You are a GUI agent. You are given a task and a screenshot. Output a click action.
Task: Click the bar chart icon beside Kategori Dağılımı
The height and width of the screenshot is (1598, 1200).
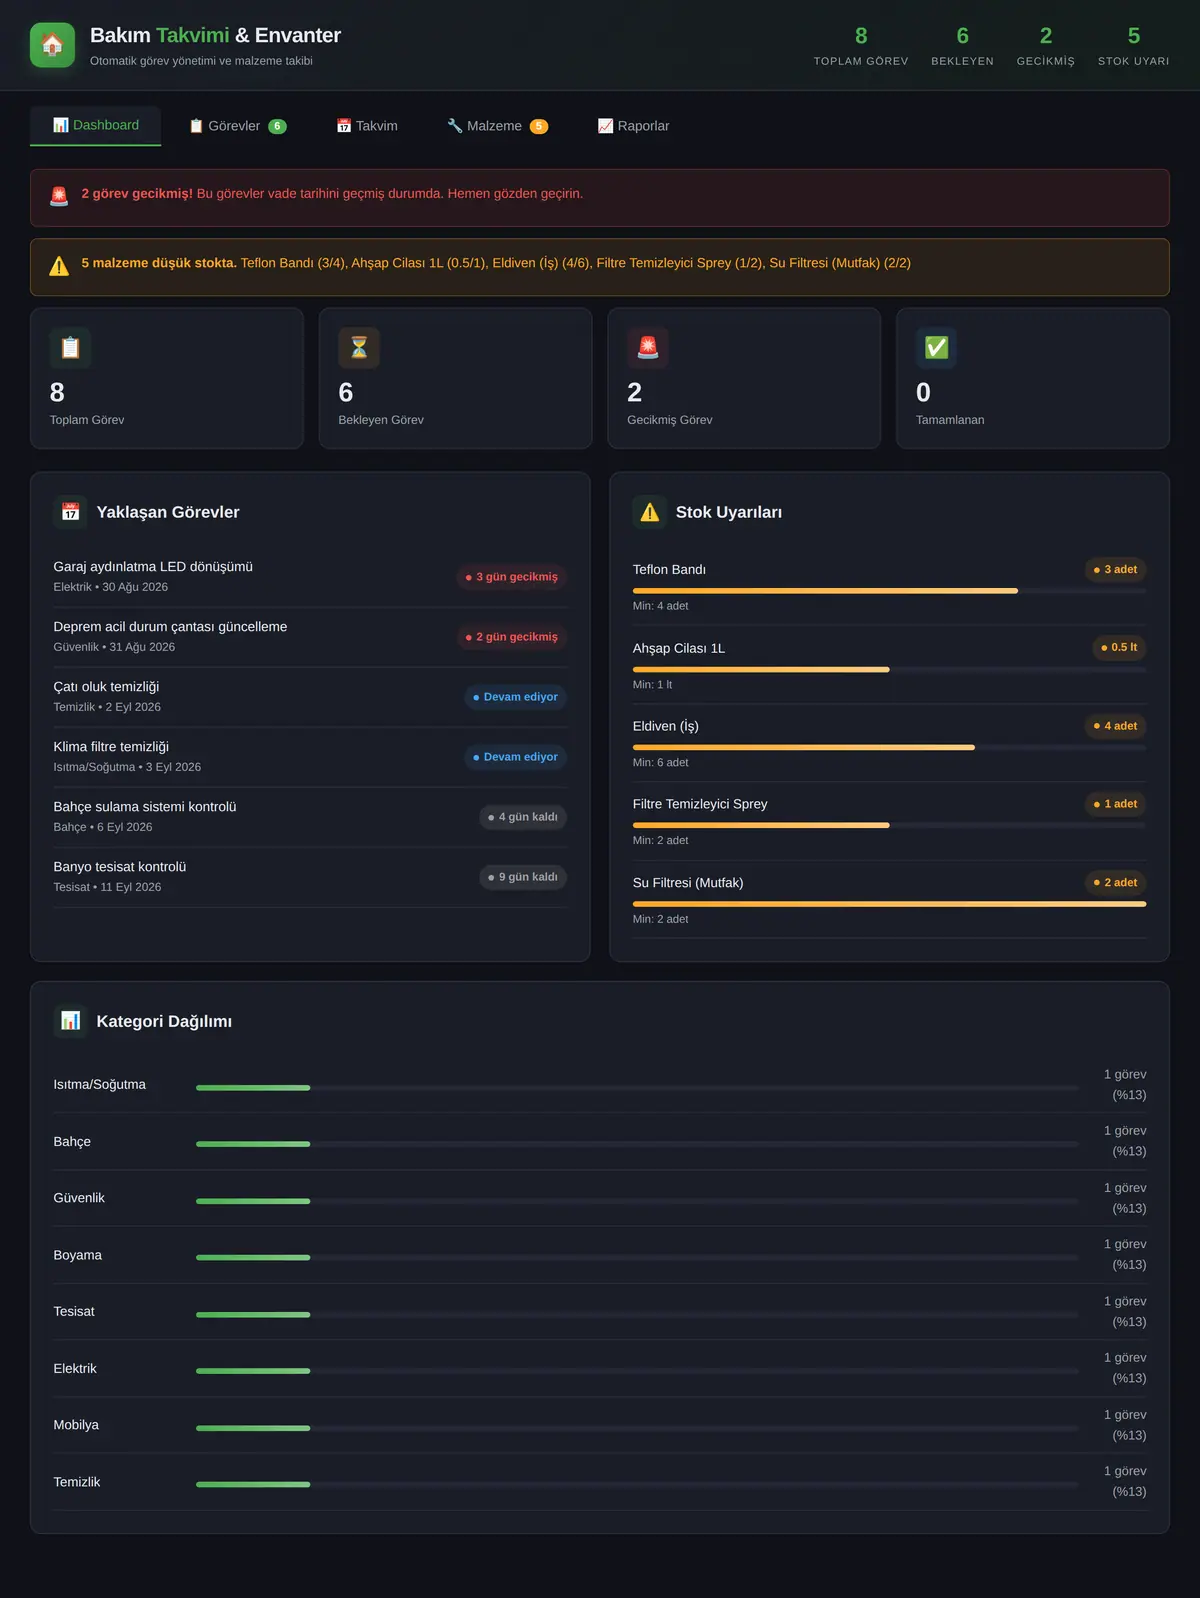pos(70,1021)
